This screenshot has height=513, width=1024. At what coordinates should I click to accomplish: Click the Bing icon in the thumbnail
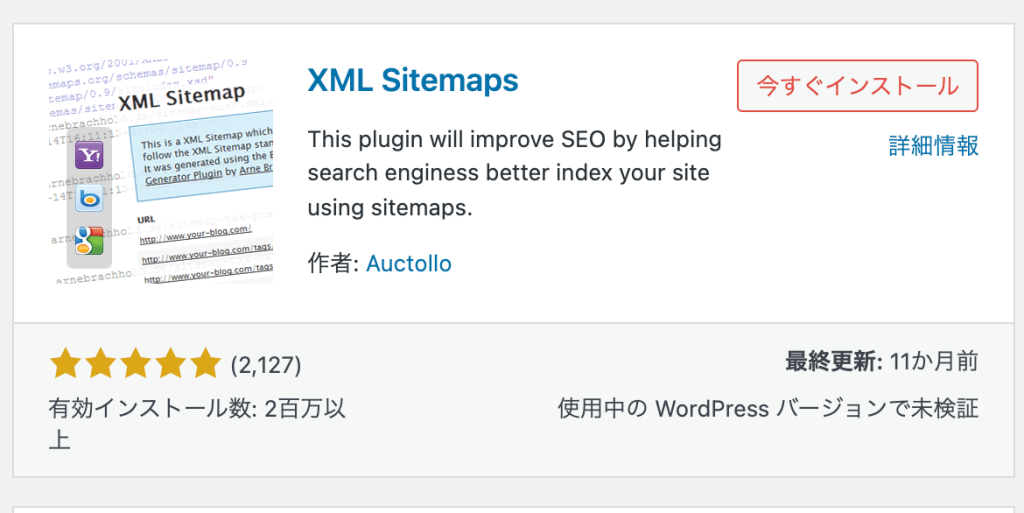coord(90,198)
